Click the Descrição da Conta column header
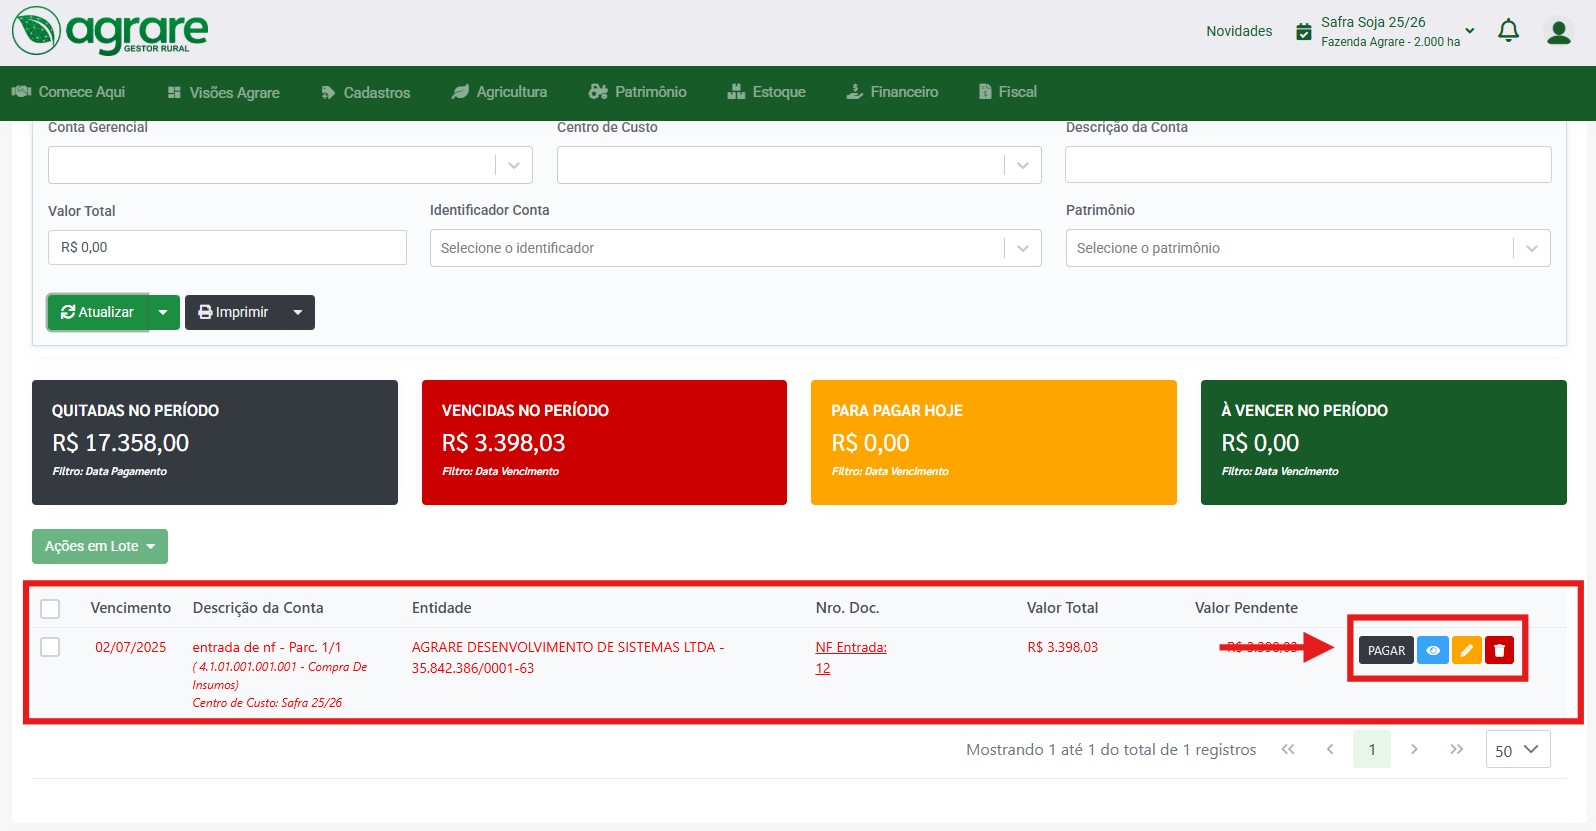This screenshot has height=831, width=1596. (258, 608)
